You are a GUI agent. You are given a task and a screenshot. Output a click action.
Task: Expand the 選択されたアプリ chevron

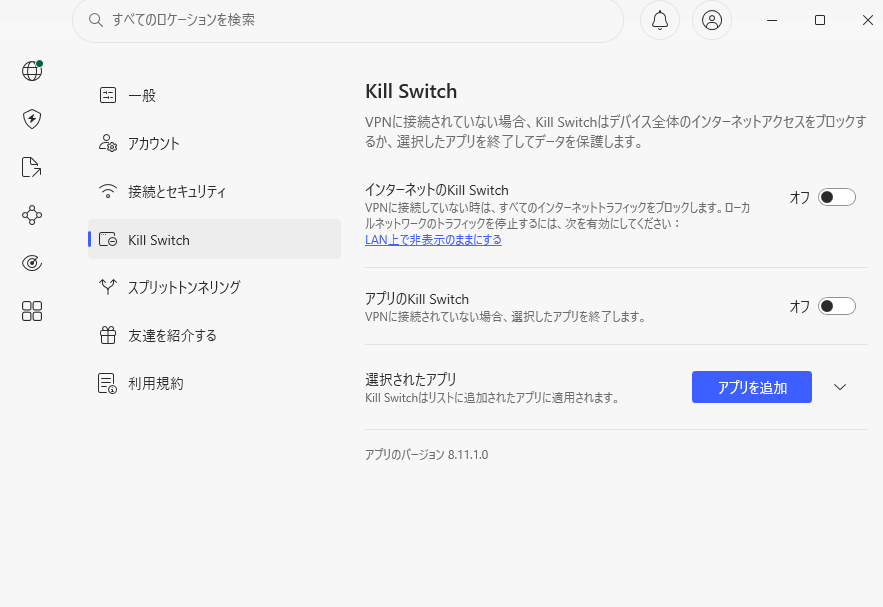pyautogui.click(x=840, y=387)
